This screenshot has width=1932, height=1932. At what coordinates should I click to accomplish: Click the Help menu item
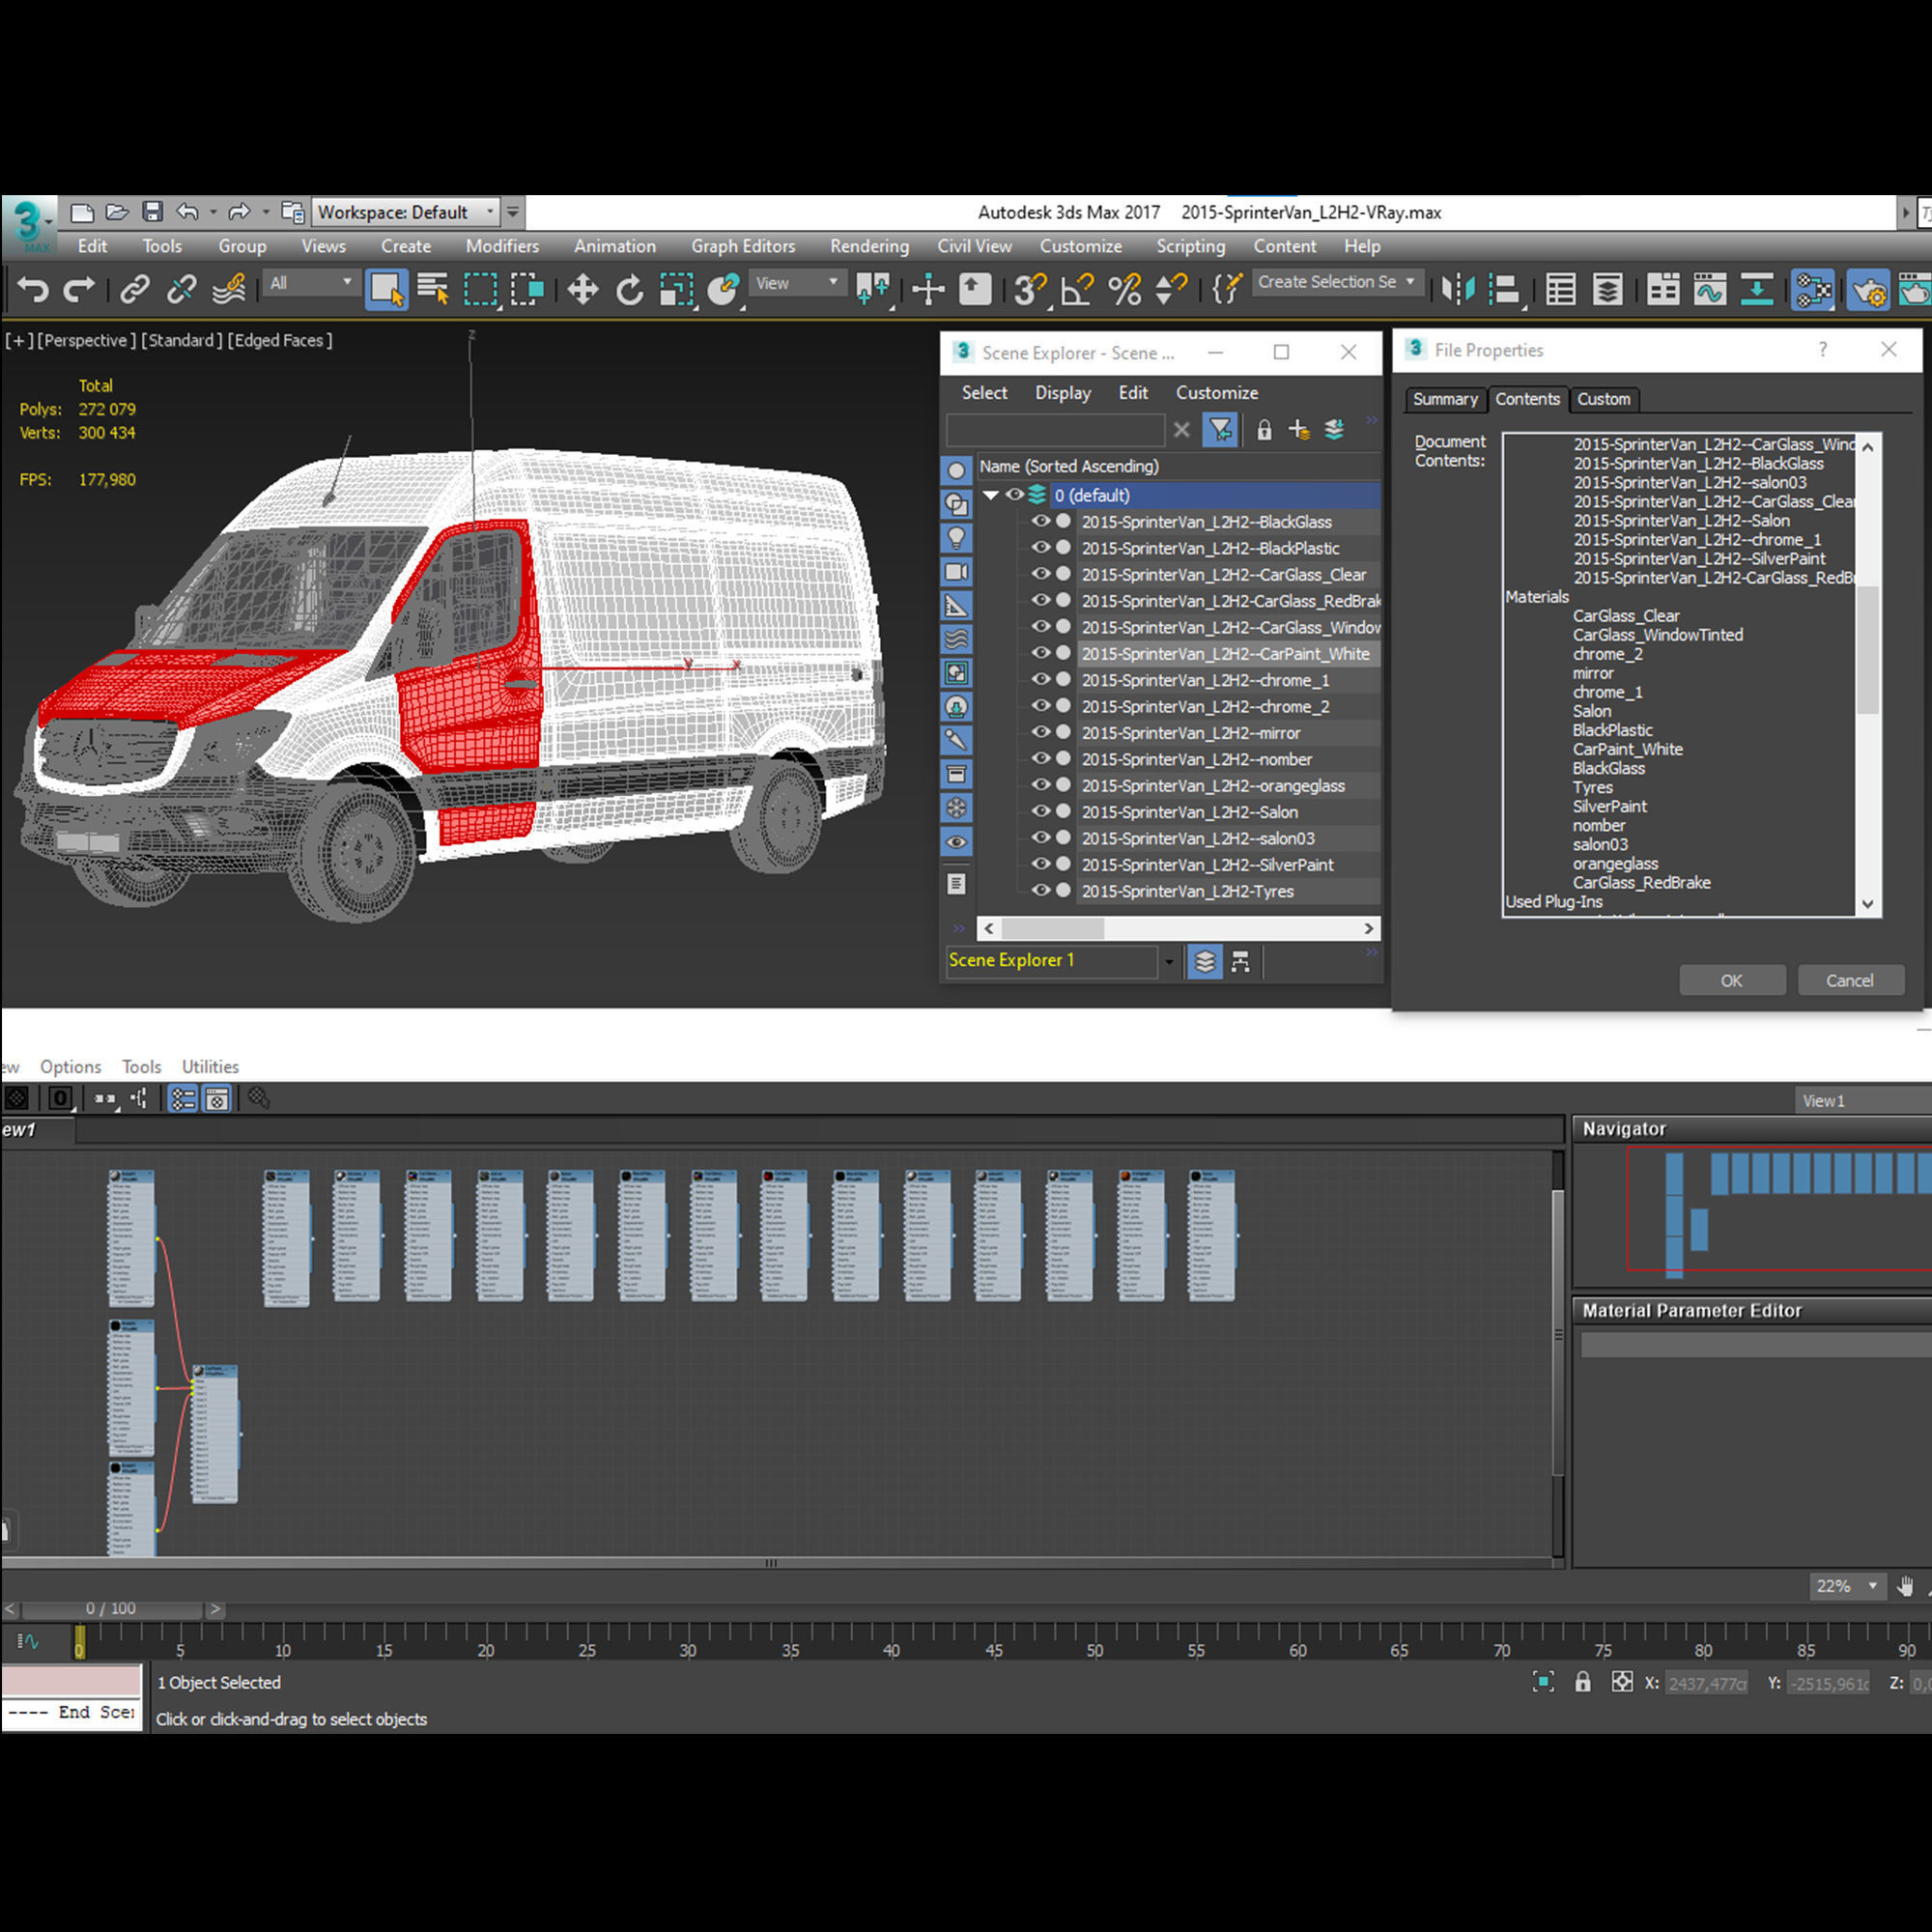coord(1361,246)
